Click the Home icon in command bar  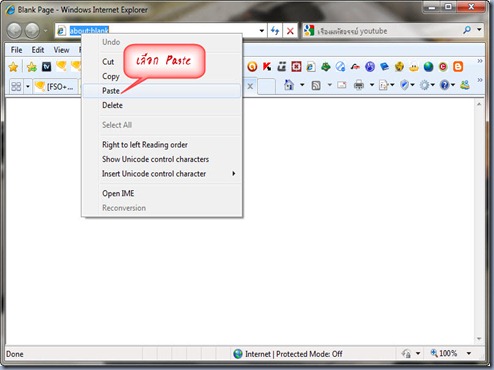[289, 85]
